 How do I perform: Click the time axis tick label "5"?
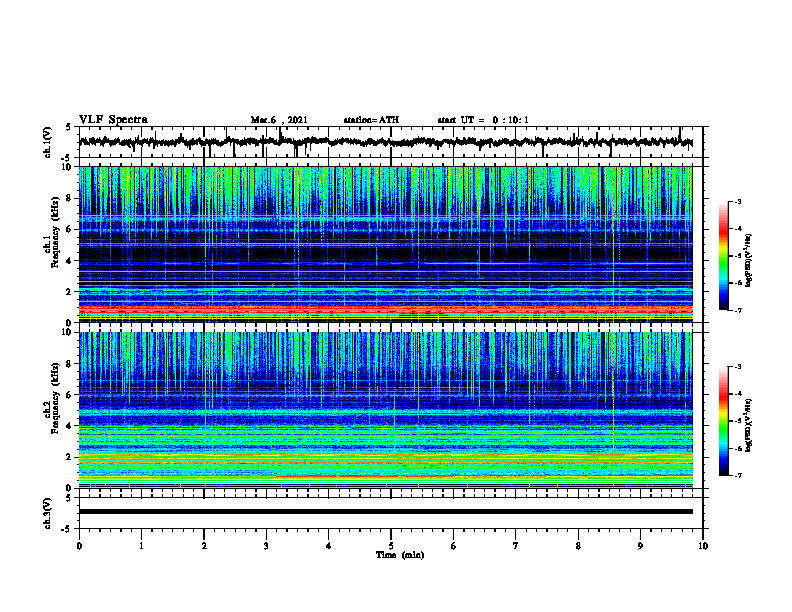pos(391,546)
